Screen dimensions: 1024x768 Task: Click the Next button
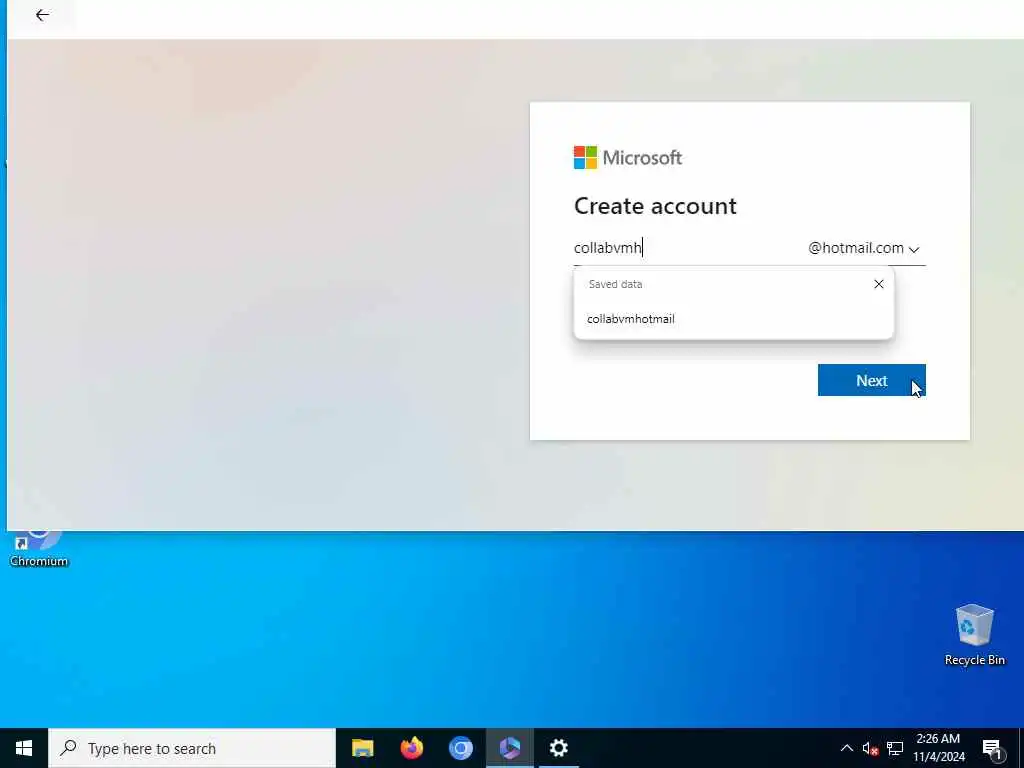[871, 380]
